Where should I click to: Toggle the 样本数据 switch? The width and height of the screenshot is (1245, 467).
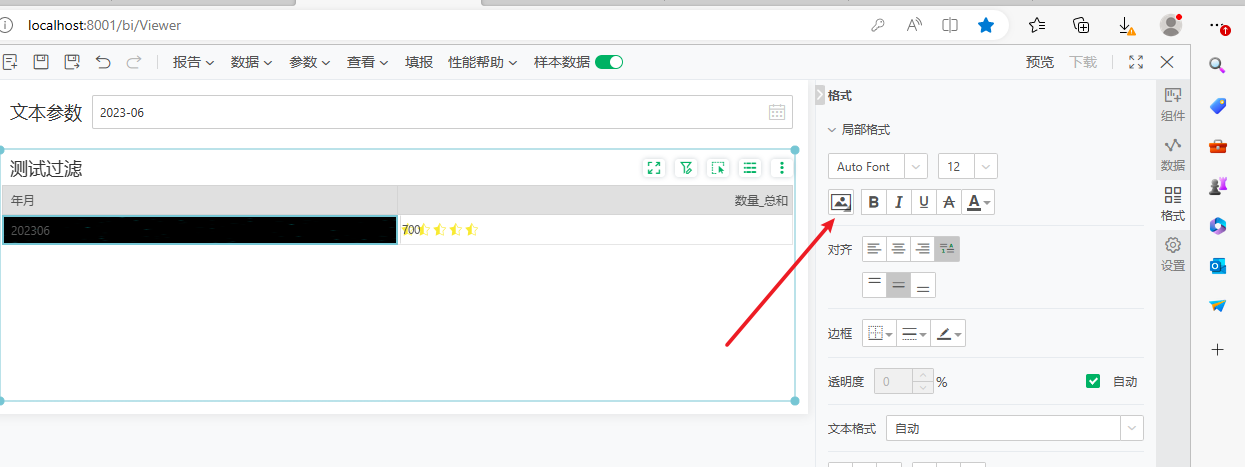click(609, 62)
